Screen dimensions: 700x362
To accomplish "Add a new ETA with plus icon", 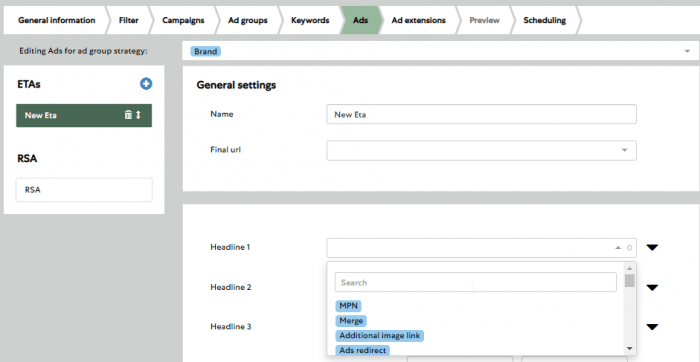I will point(146,84).
